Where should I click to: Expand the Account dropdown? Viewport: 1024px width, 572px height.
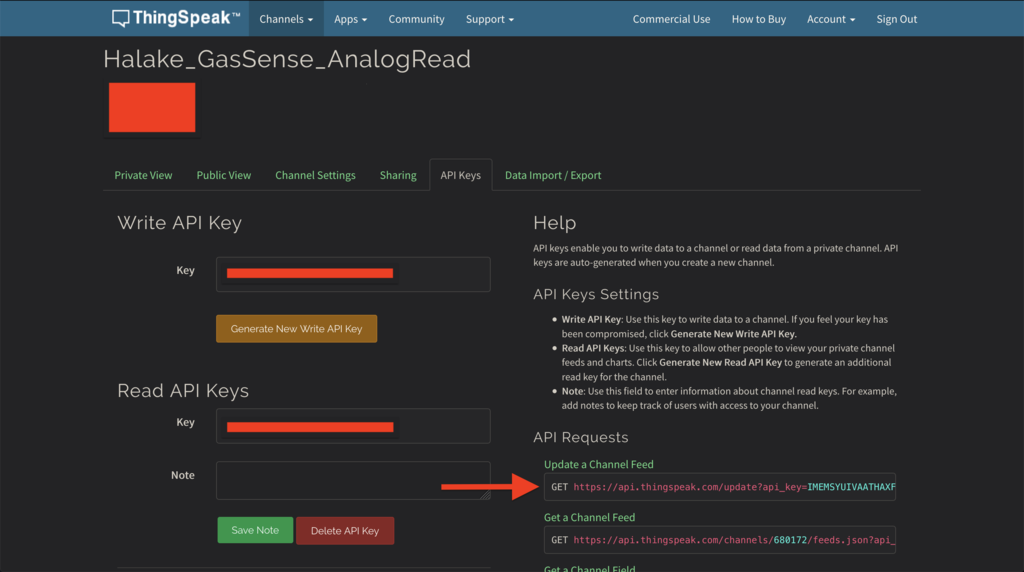click(831, 19)
